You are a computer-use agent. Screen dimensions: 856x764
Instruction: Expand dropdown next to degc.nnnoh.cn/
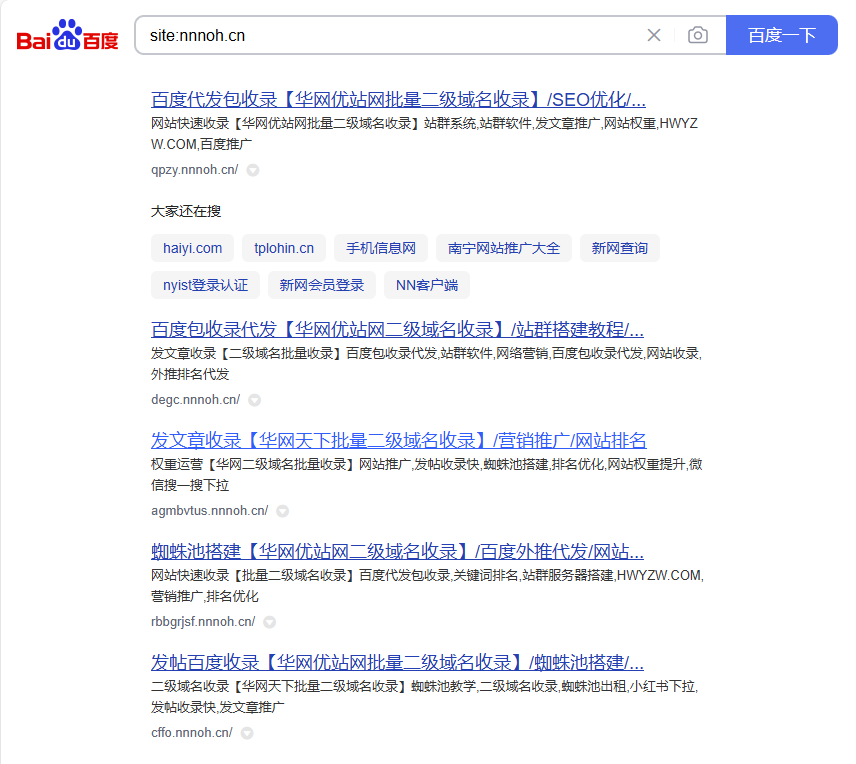pos(254,400)
